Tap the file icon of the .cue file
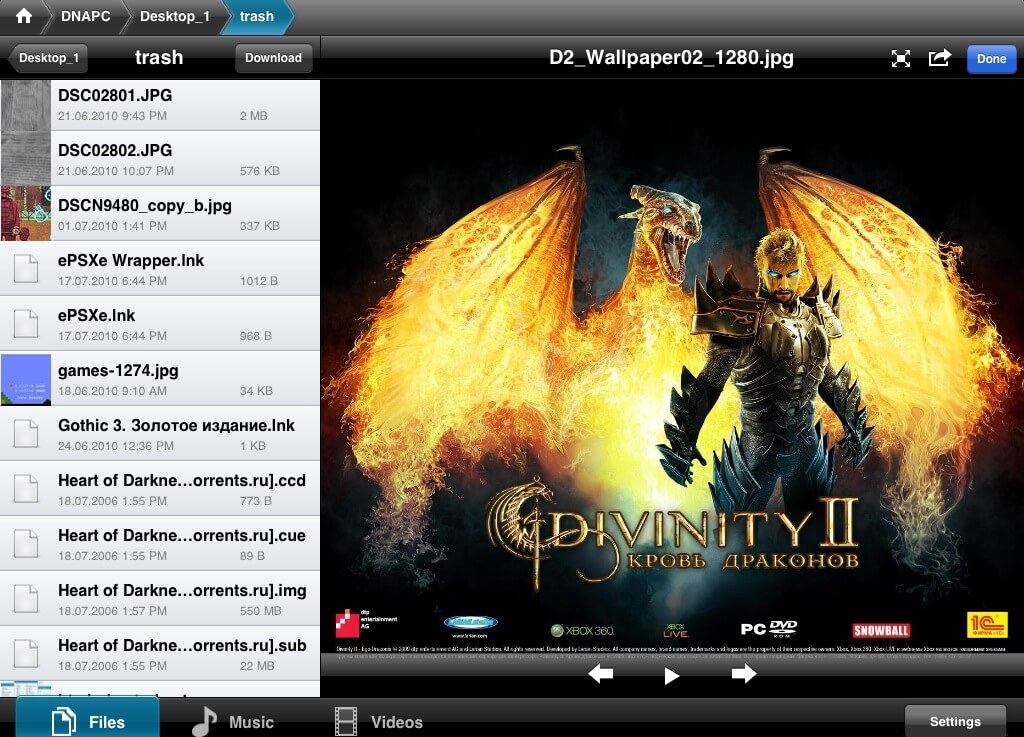The height and width of the screenshot is (737, 1024). (x=26, y=544)
